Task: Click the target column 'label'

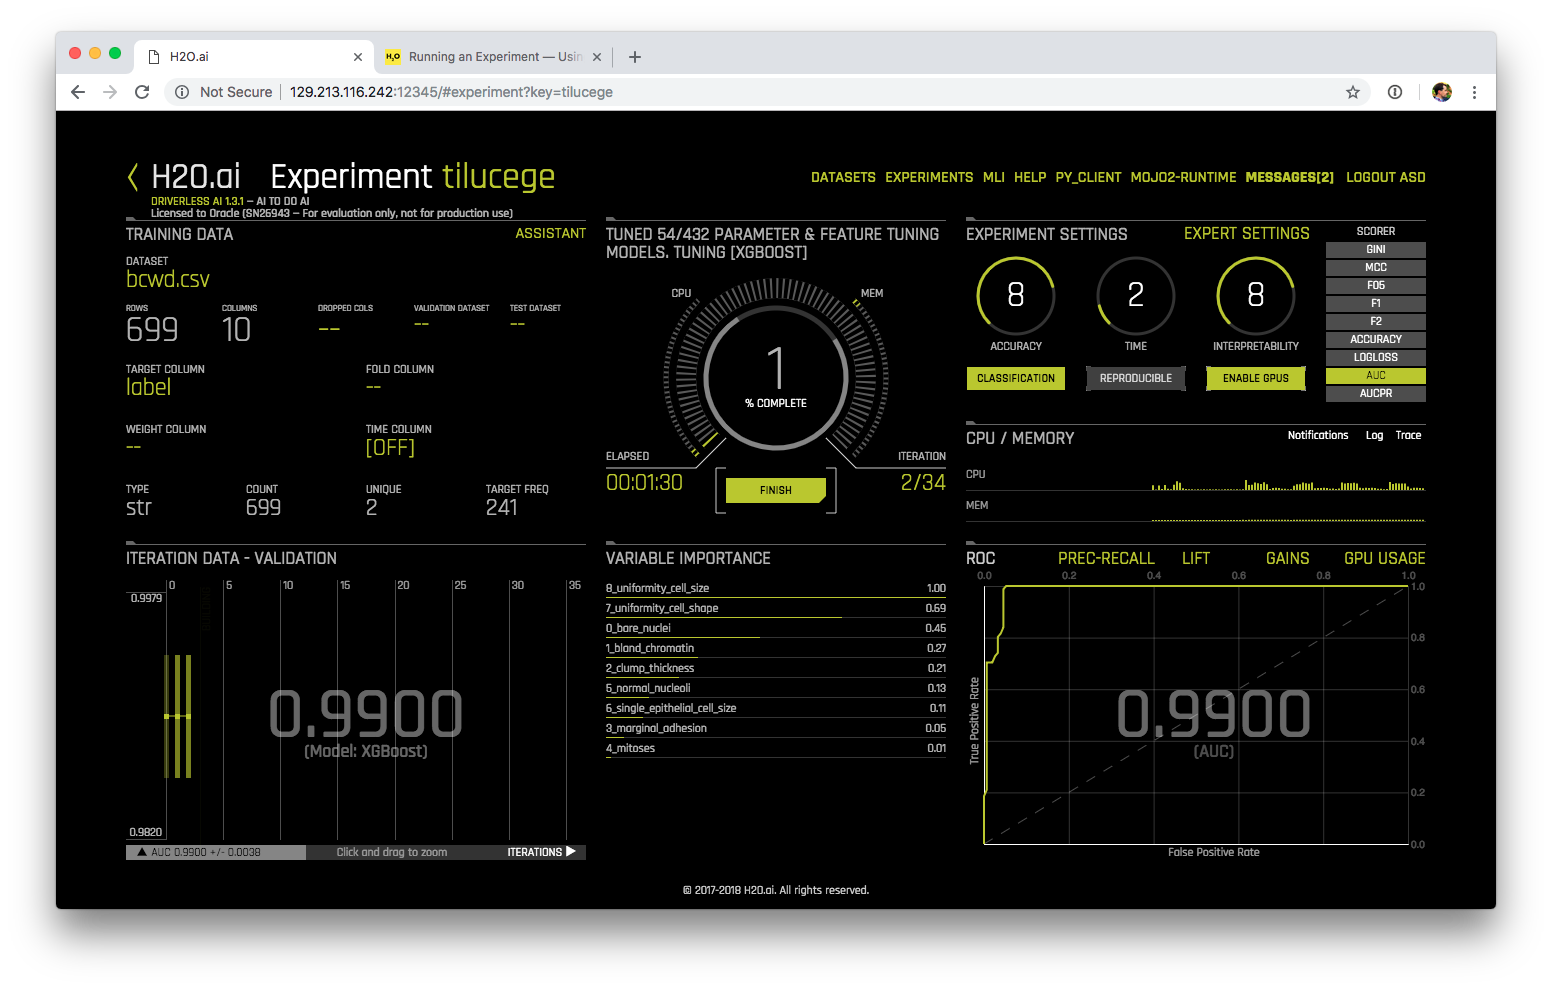Action: click(149, 387)
